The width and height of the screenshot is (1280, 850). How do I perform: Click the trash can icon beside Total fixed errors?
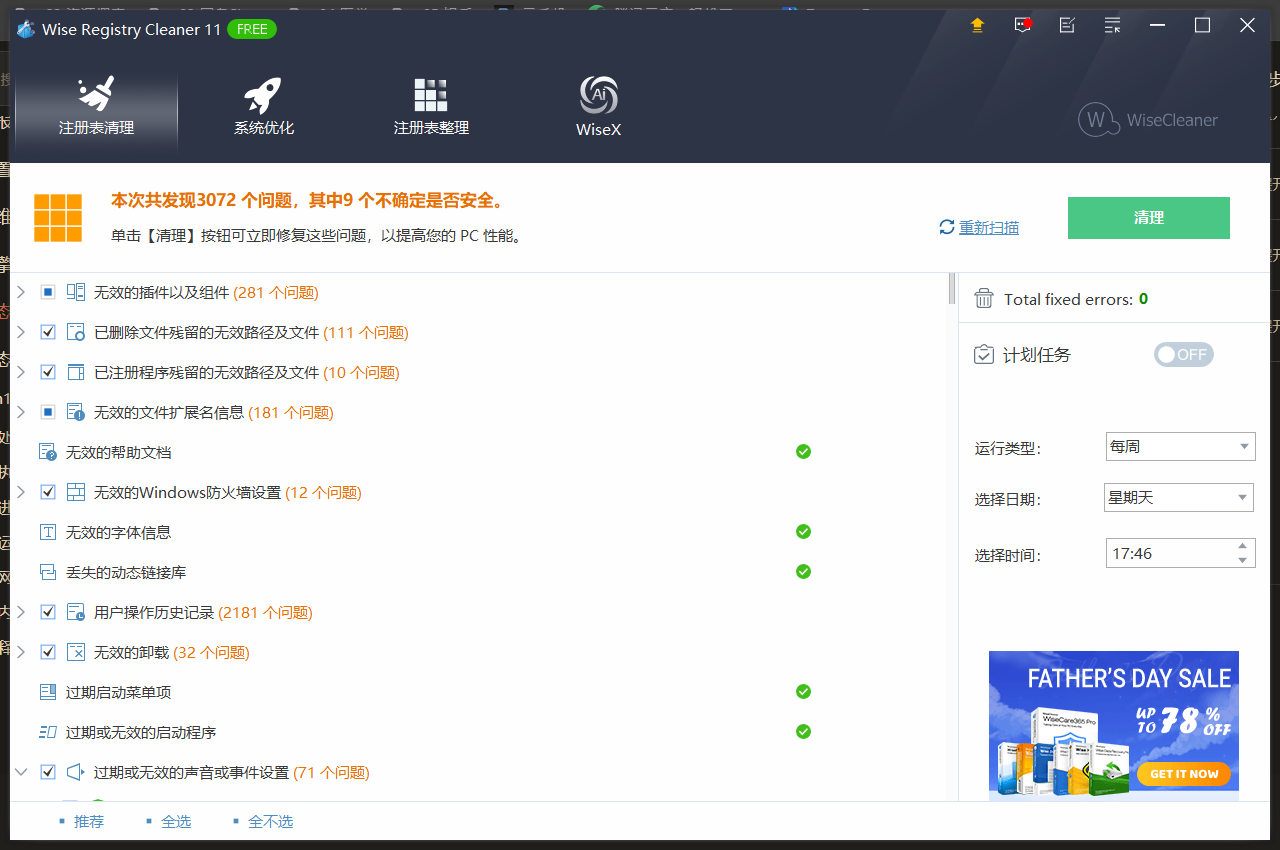(x=984, y=298)
